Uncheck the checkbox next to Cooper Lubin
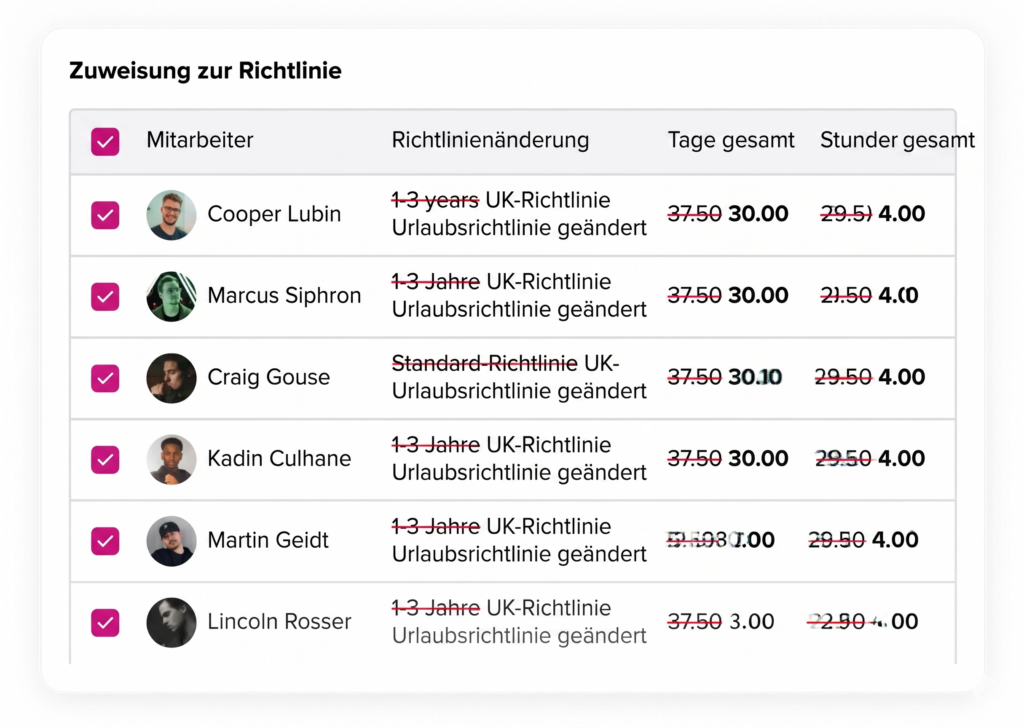The image size is (1024, 728). 104,214
